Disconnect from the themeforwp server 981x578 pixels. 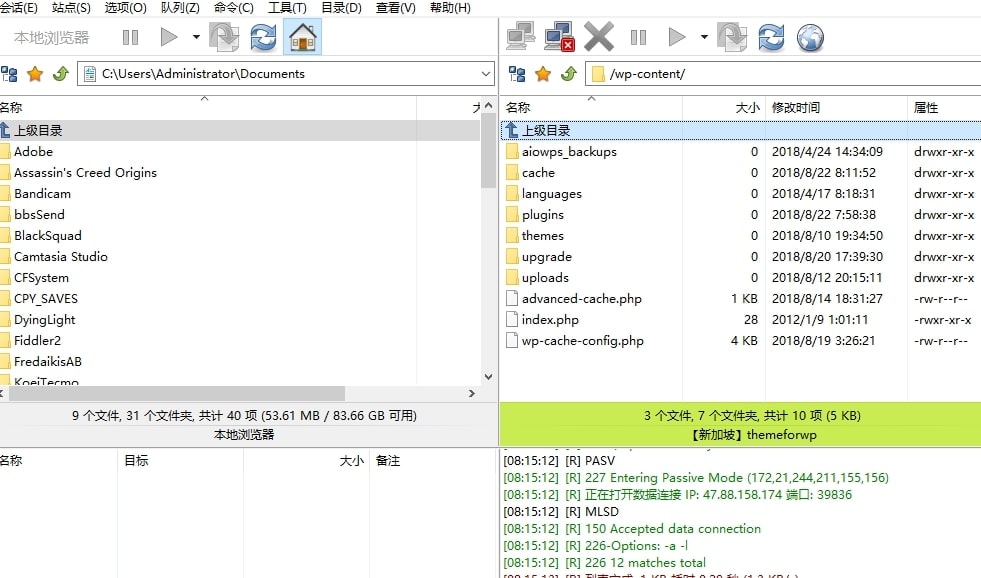[557, 38]
